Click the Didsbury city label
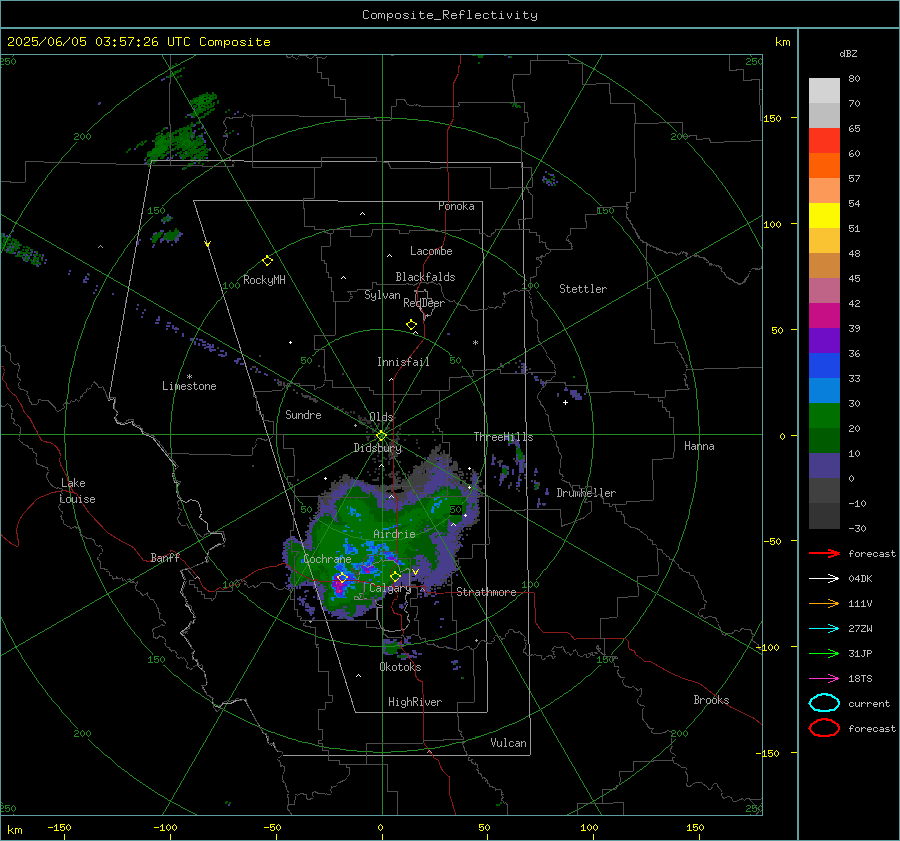 377,448
